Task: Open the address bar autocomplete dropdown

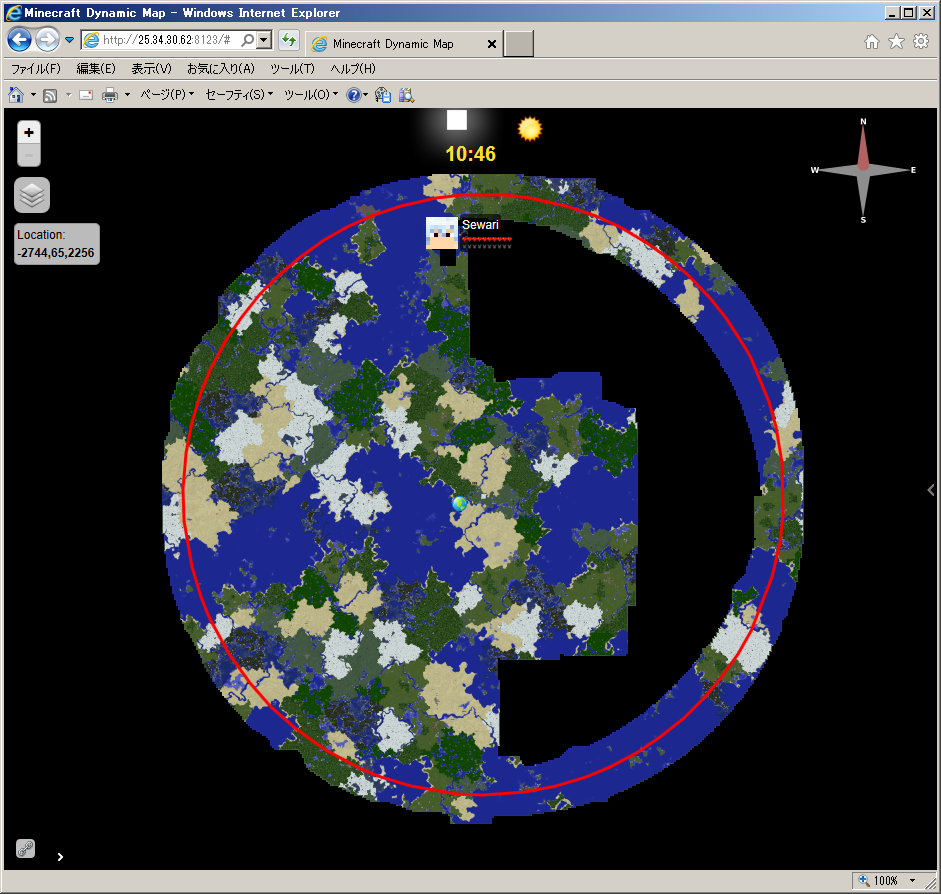Action: (264, 40)
